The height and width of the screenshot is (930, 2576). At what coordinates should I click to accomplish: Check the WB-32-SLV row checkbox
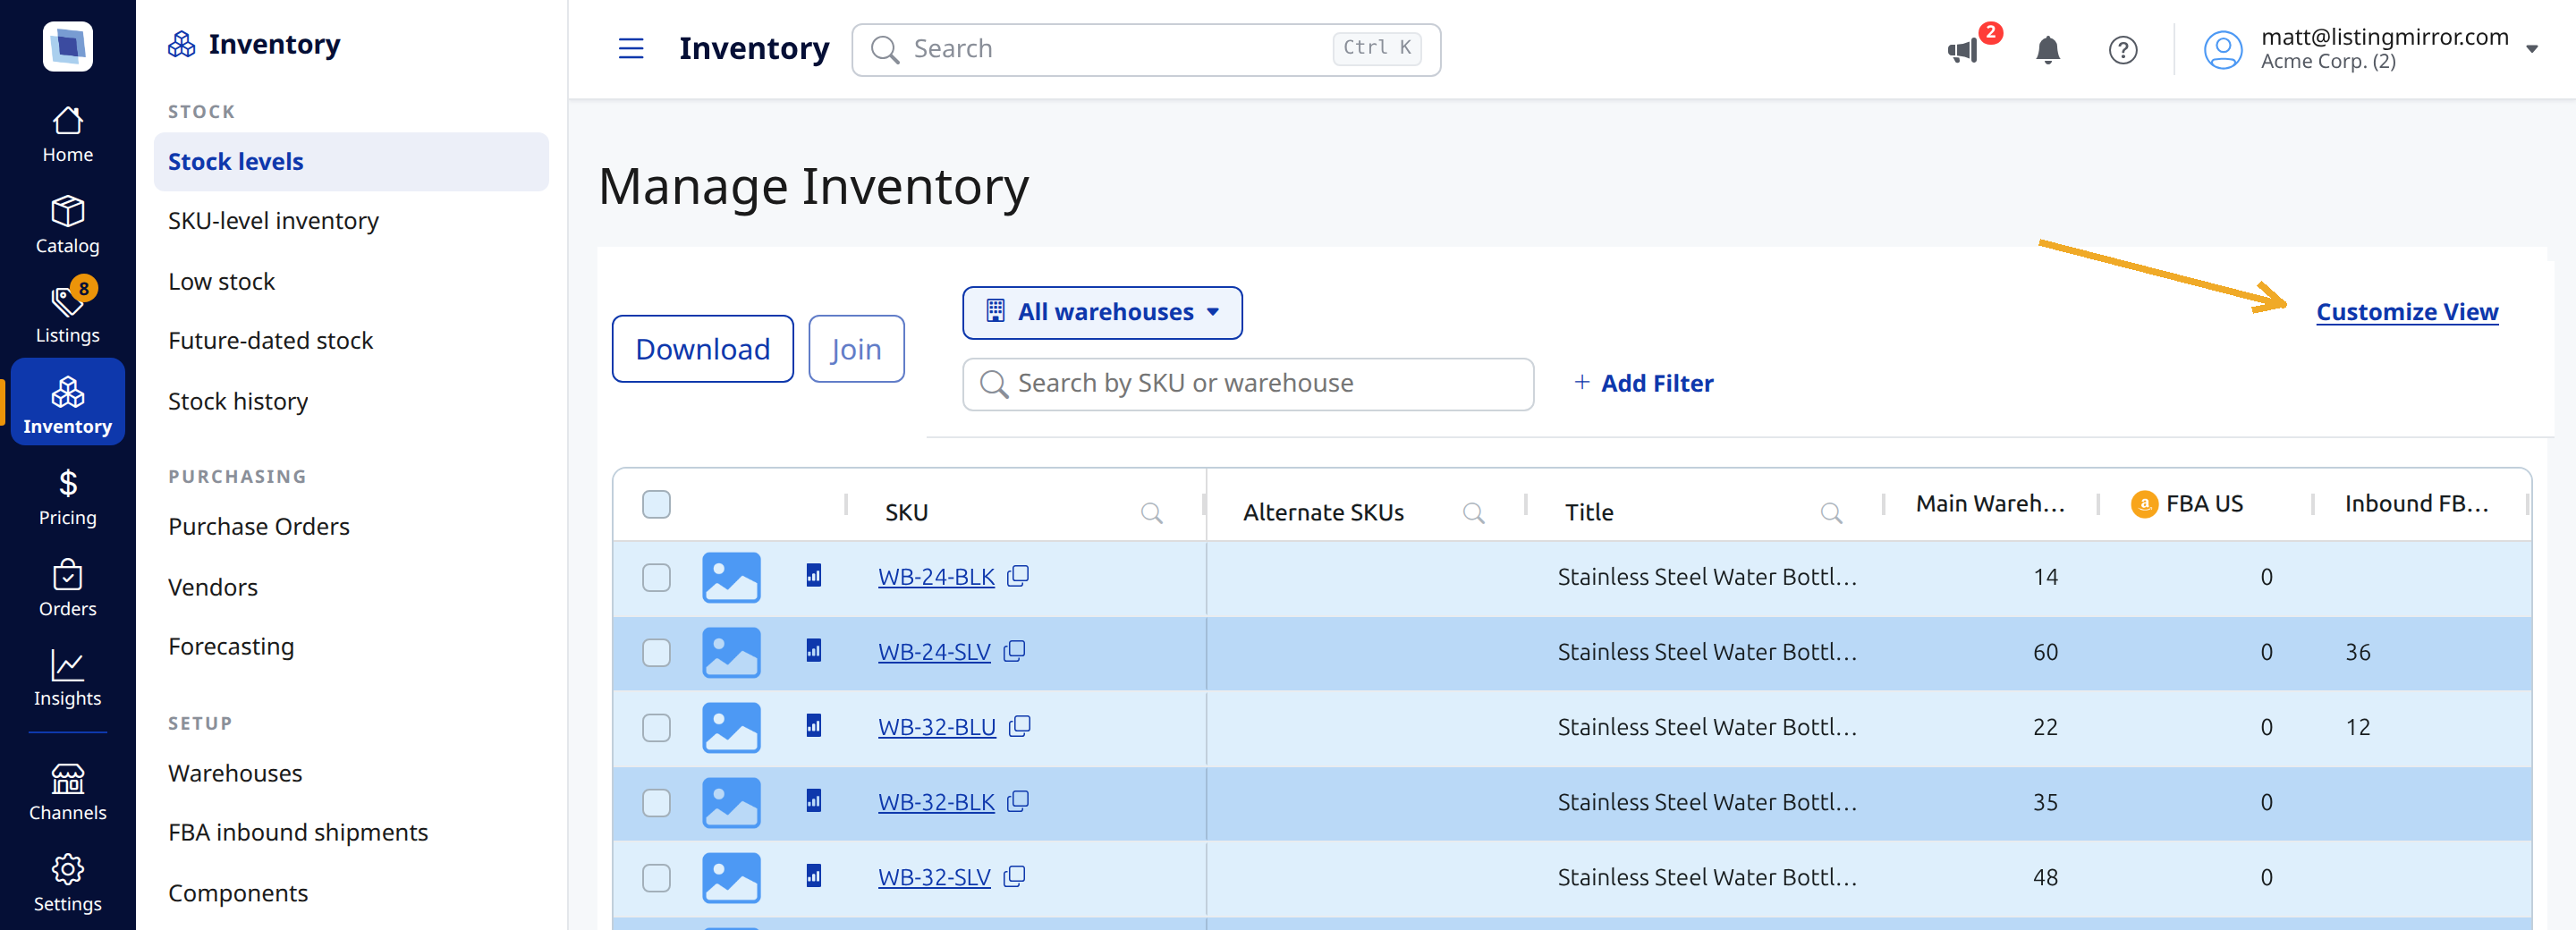tap(656, 877)
